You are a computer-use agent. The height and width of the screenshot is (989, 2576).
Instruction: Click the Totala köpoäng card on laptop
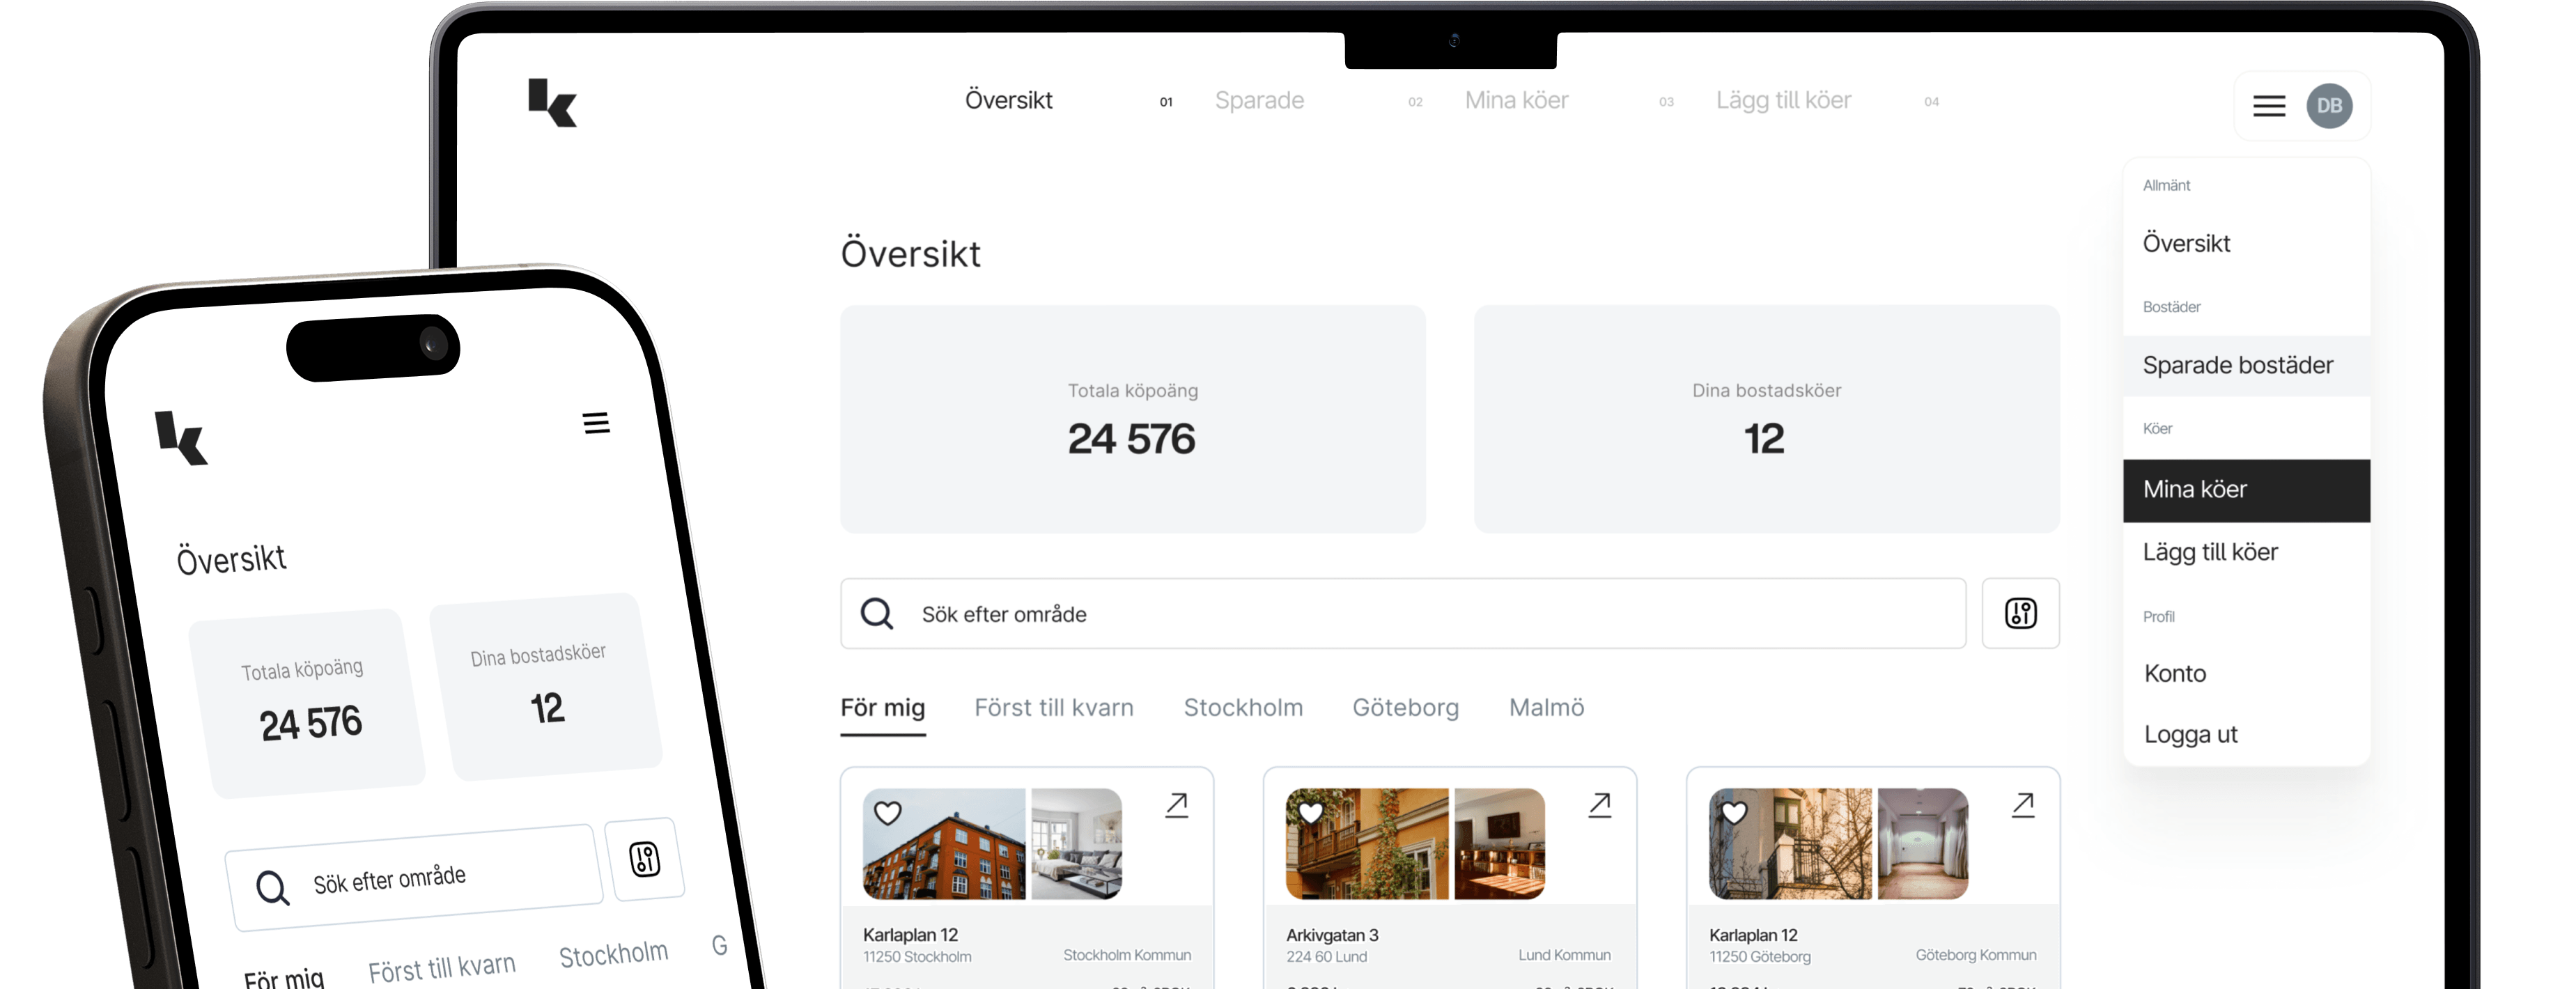coord(1132,419)
